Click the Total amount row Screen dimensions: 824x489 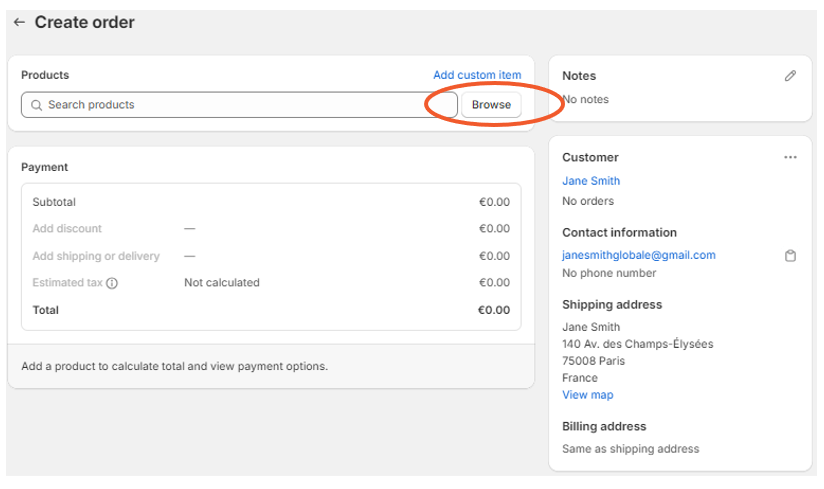pos(270,310)
